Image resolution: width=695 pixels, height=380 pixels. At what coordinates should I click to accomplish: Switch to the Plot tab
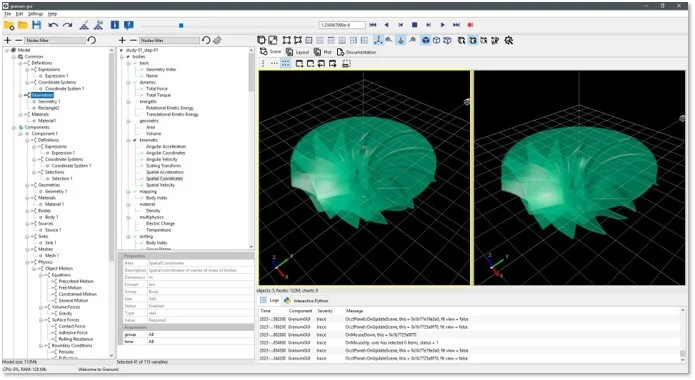coord(323,52)
